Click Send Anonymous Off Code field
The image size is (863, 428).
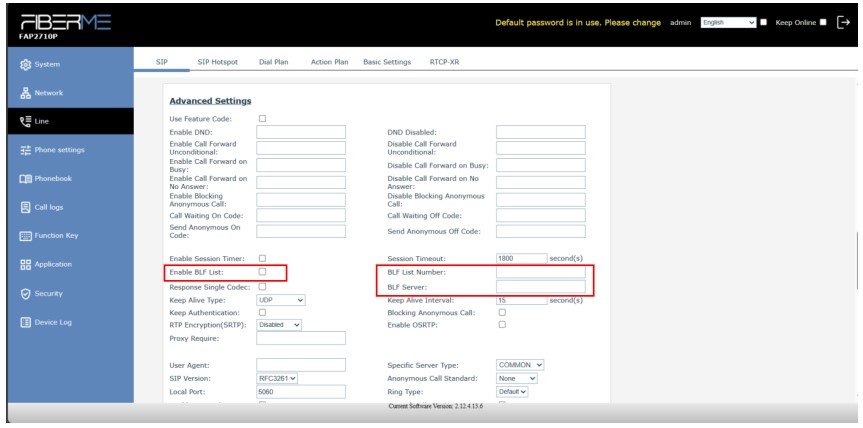(540, 232)
